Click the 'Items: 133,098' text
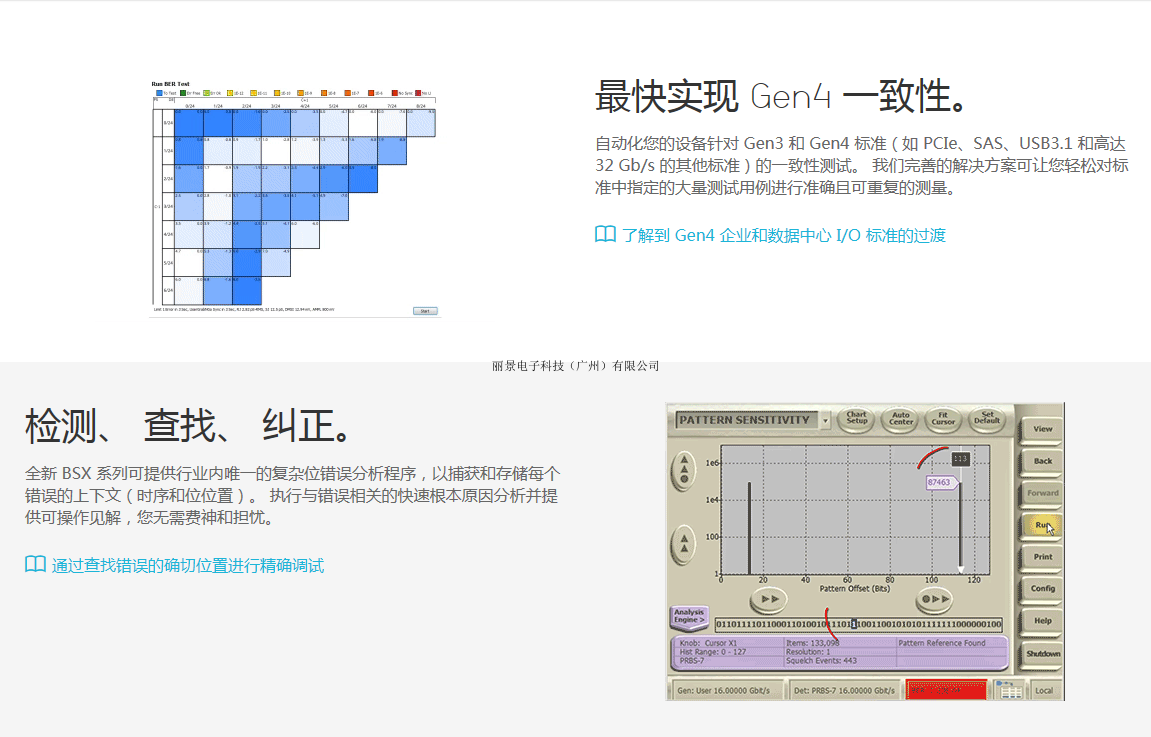Viewport: 1151px width, 737px height. (813, 643)
